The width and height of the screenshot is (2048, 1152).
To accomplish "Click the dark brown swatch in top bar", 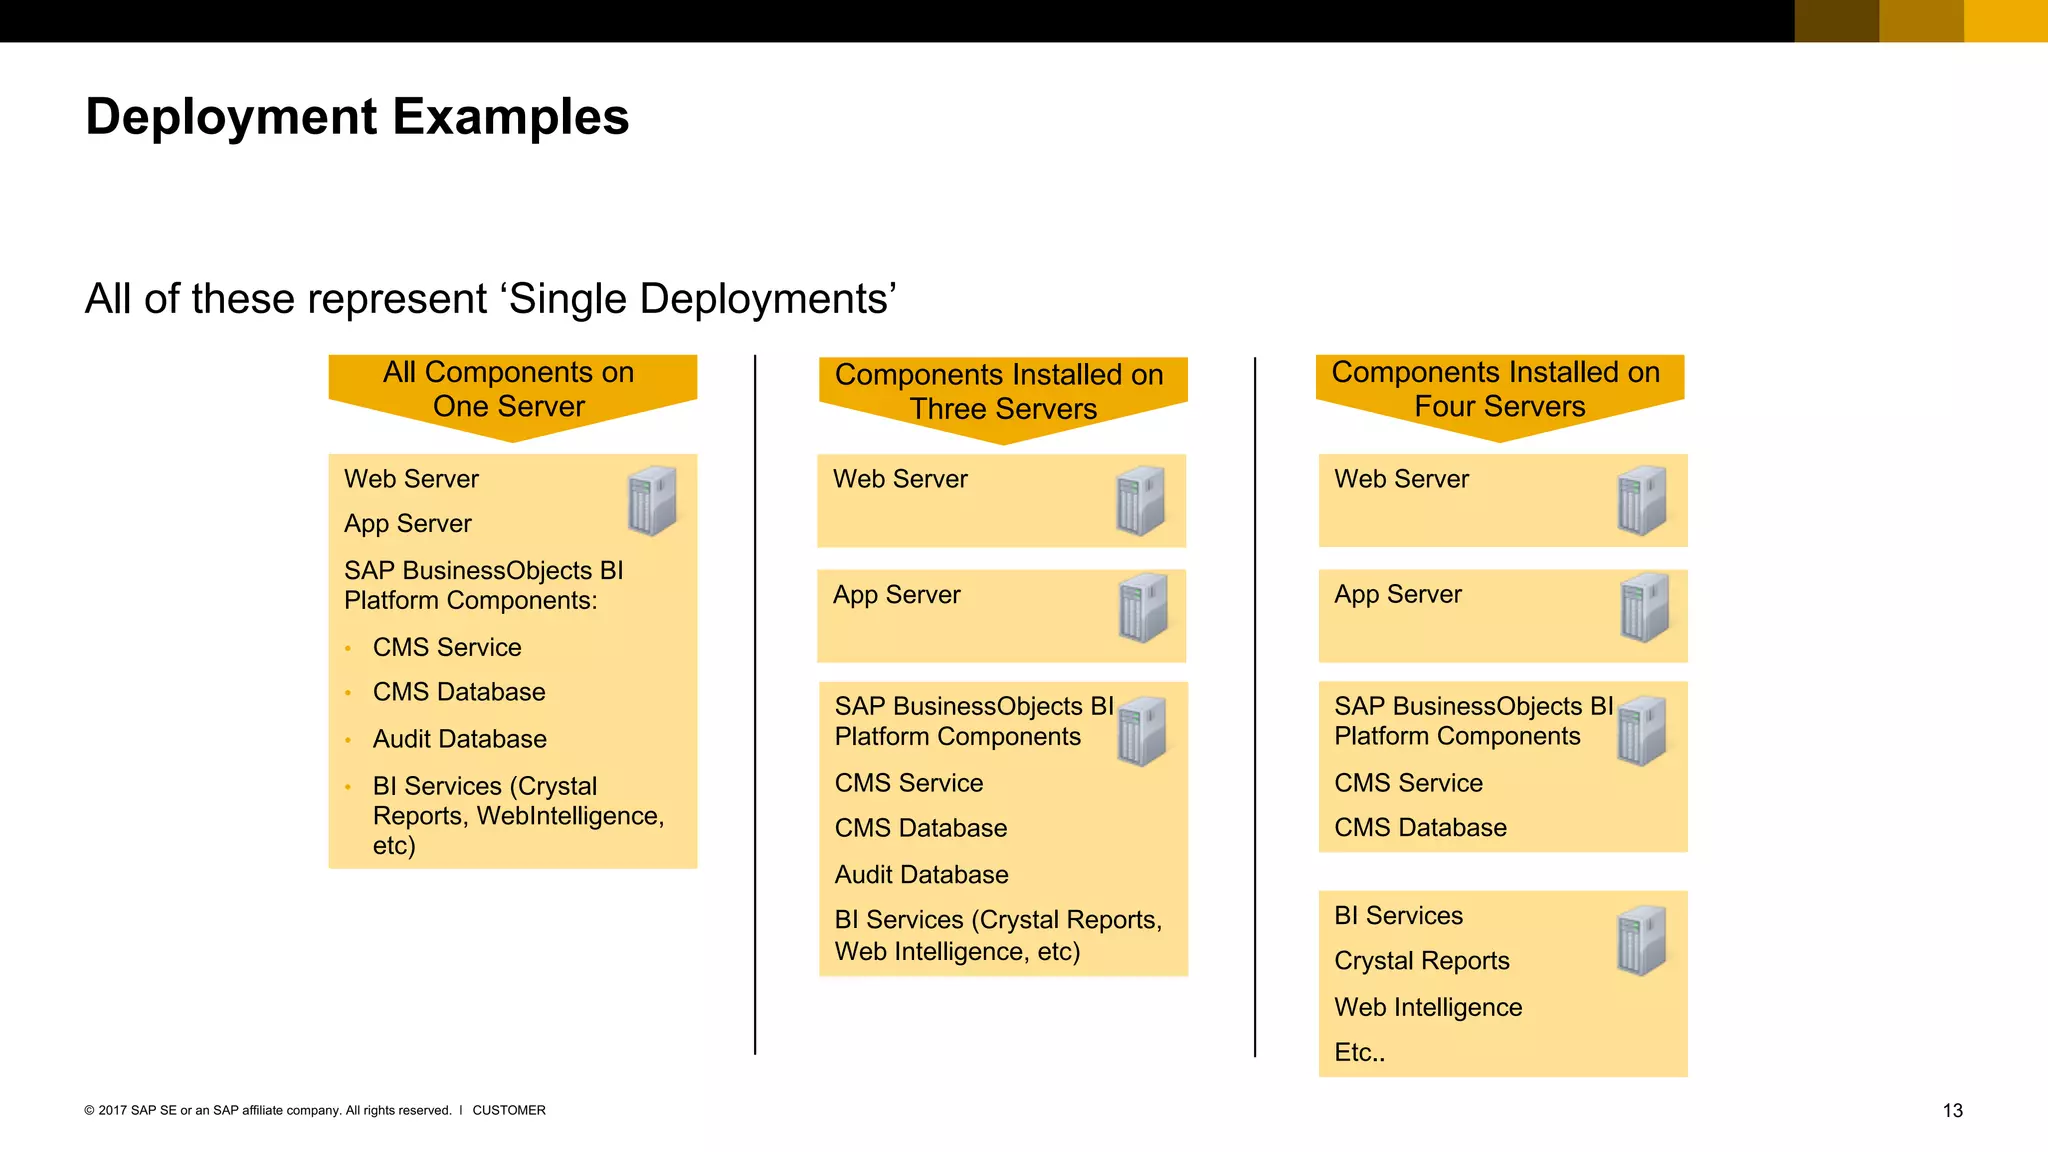I will (x=1836, y=21).
